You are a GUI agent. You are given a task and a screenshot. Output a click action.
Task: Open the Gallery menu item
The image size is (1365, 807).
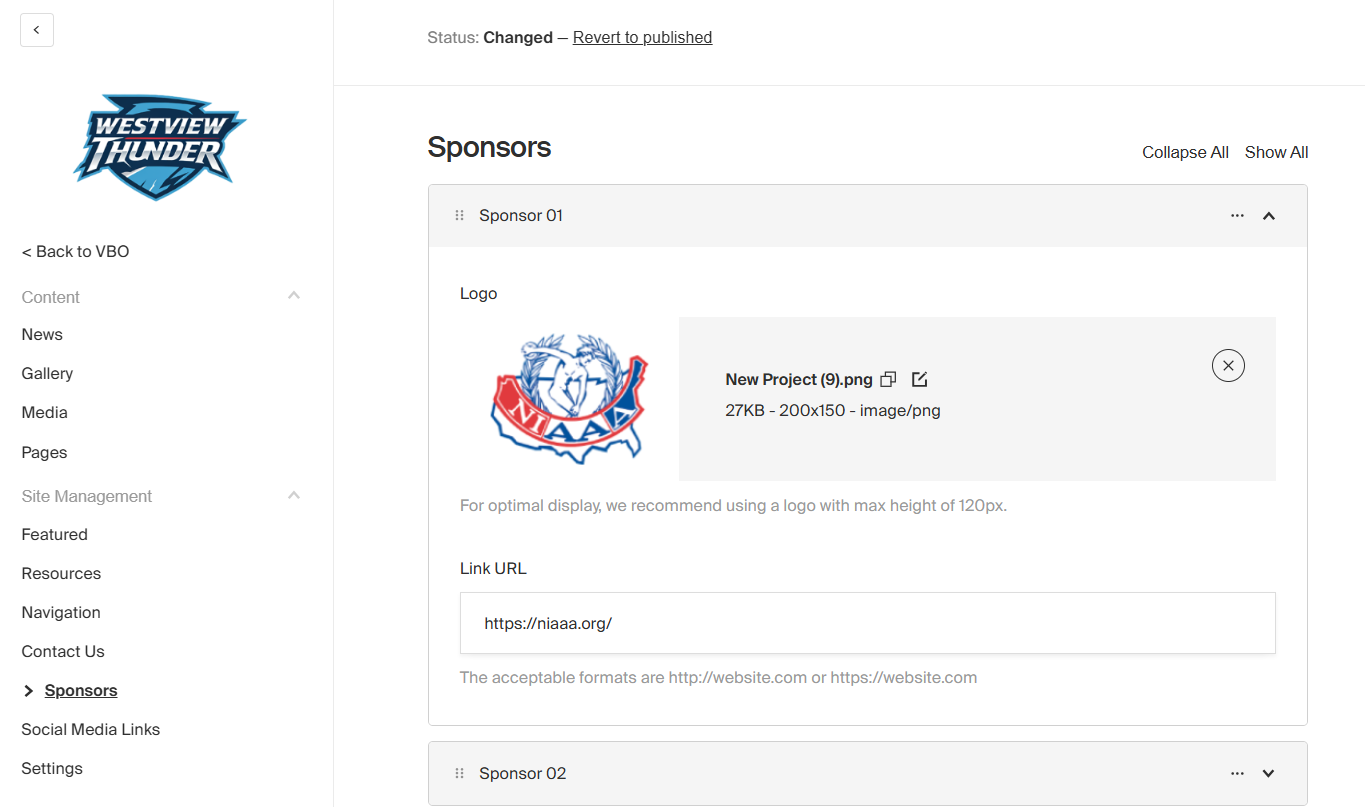47,373
